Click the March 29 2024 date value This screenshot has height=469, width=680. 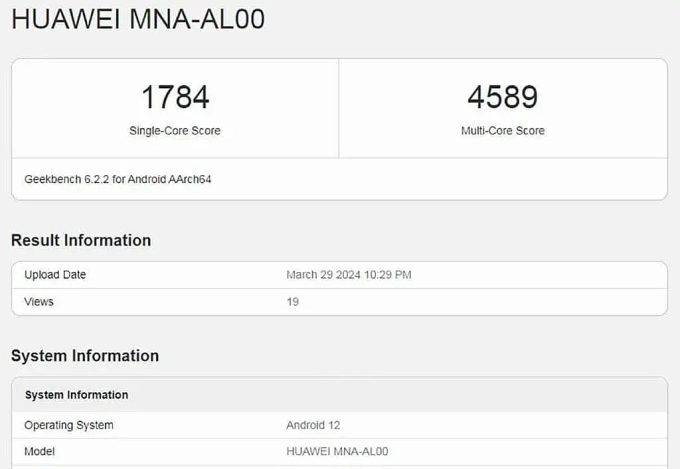click(323, 275)
